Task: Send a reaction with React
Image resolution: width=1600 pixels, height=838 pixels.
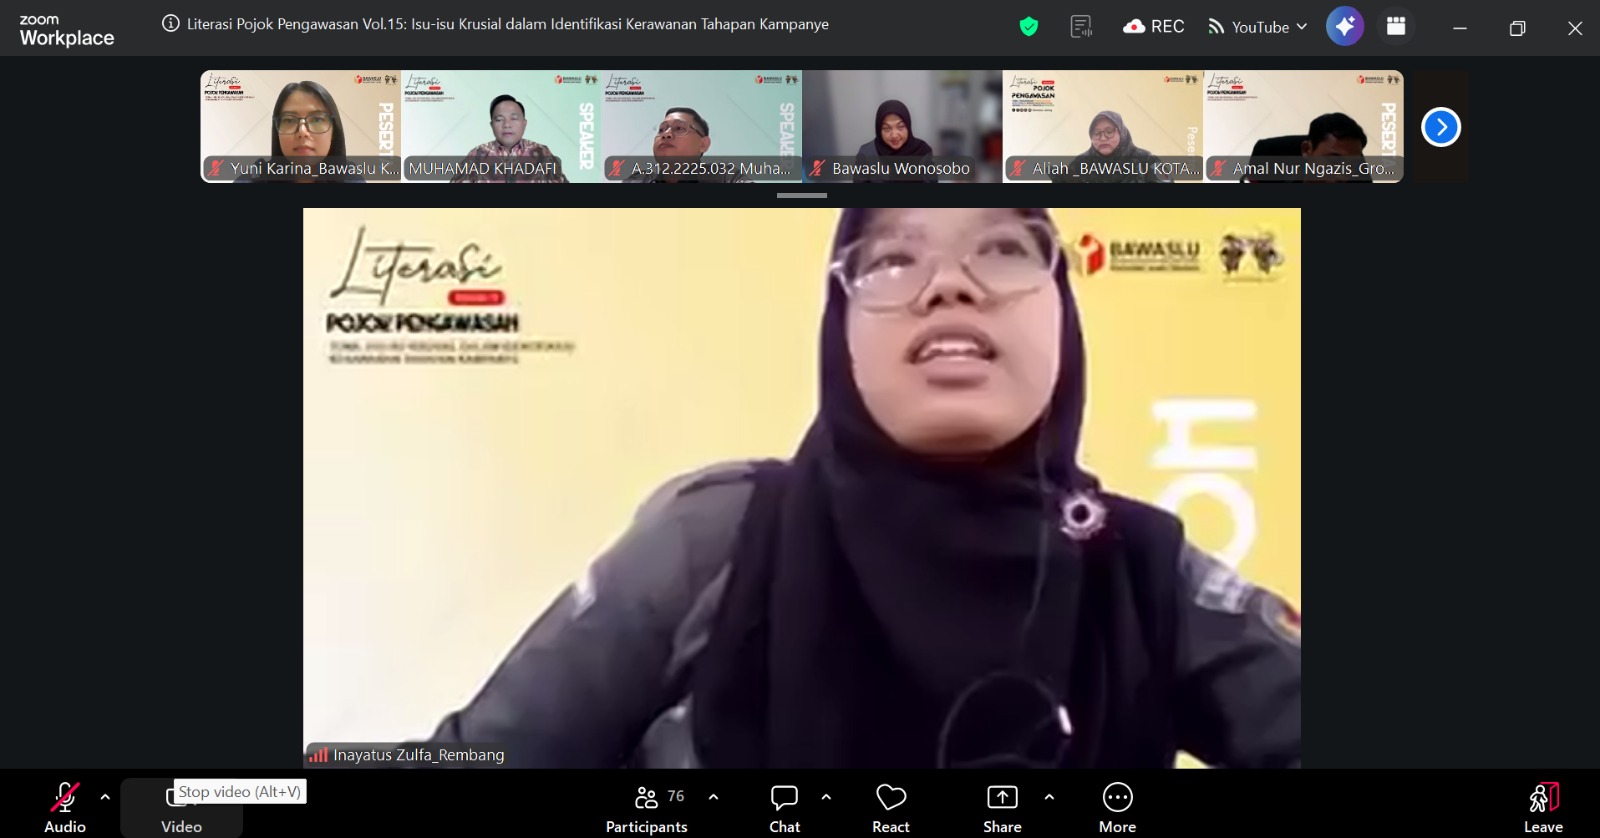Action: pos(891,808)
